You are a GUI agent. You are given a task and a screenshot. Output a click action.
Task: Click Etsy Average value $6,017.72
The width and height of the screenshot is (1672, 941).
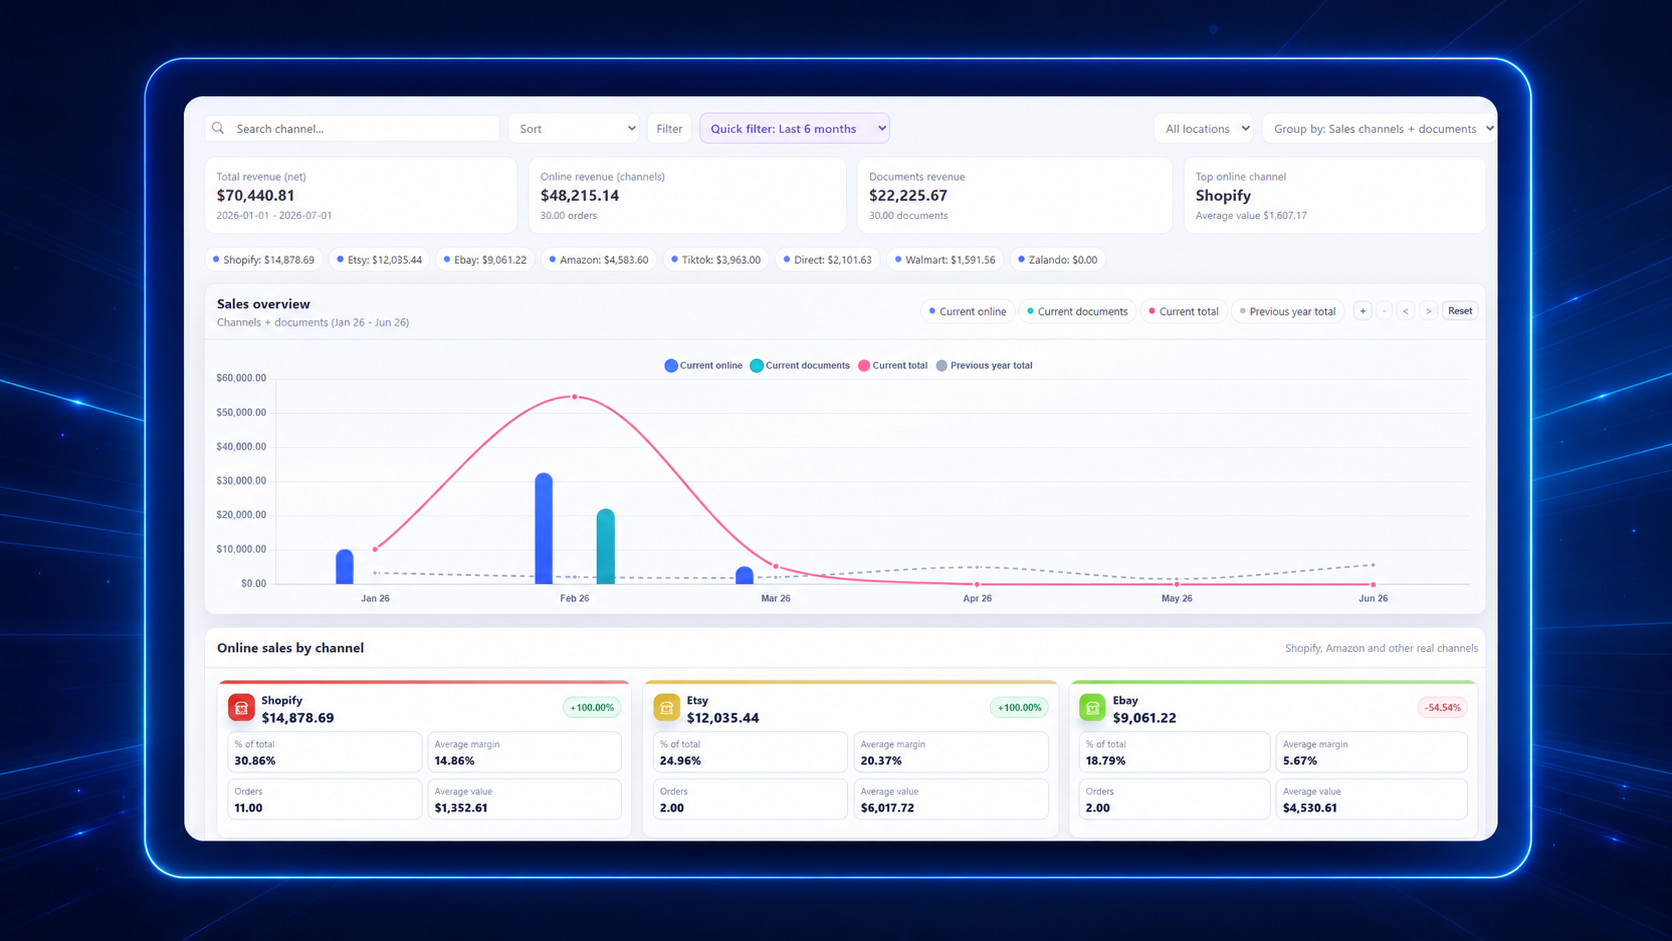point(951,800)
